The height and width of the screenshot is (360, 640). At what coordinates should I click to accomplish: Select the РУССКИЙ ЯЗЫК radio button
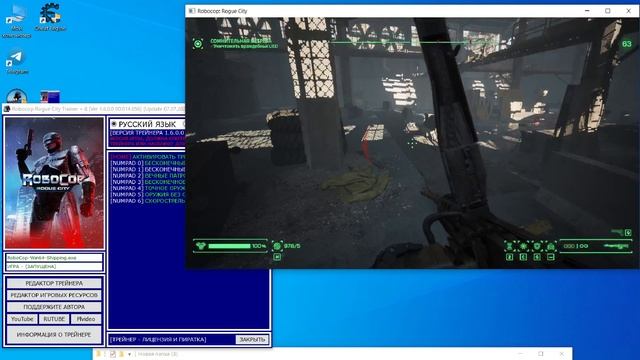(114, 124)
